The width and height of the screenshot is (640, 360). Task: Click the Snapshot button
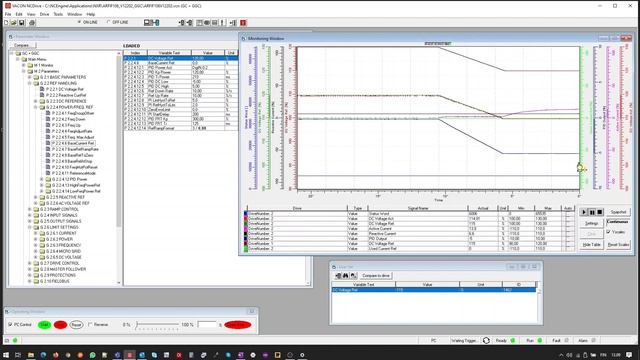pos(618,212)
